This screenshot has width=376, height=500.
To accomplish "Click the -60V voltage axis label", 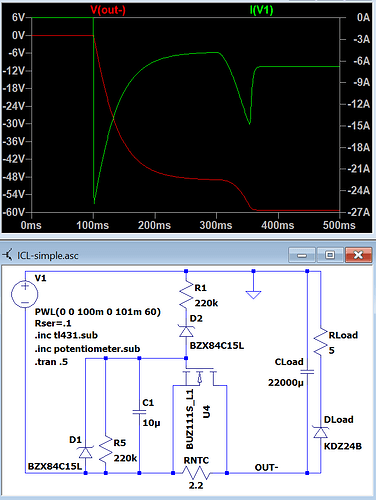I will point(14,212).
